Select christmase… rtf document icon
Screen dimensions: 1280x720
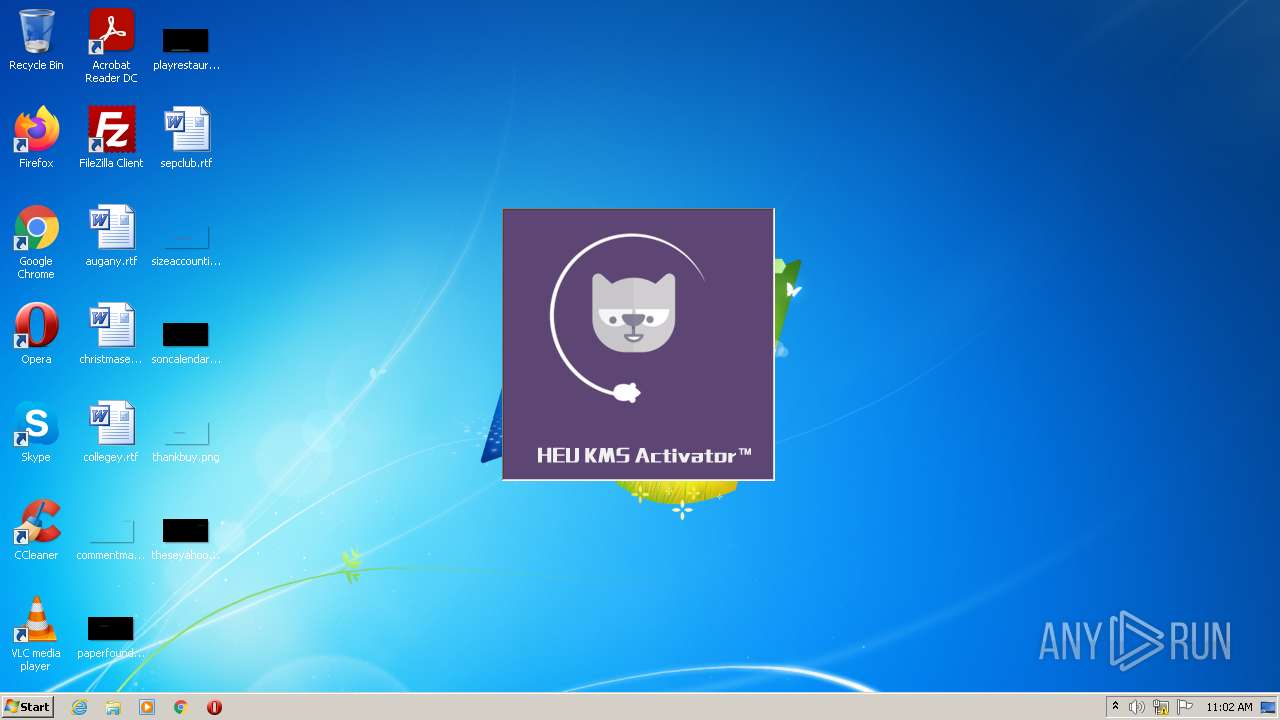pos(111,334)
